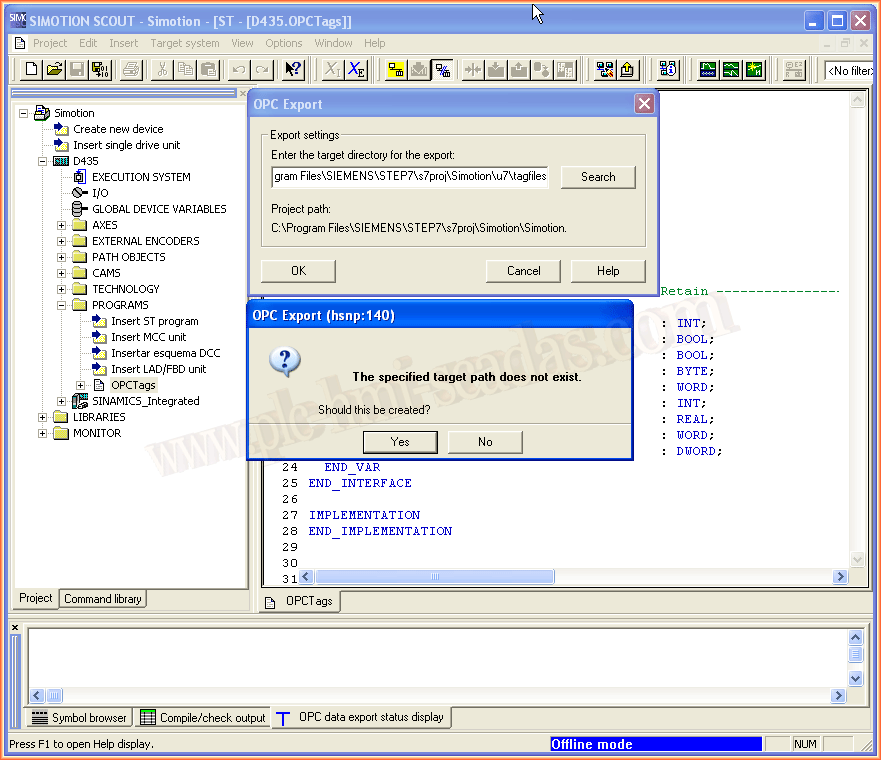Click the upload-to-PG toolbar icon
The image size is (881, 760).
[518, 69]
